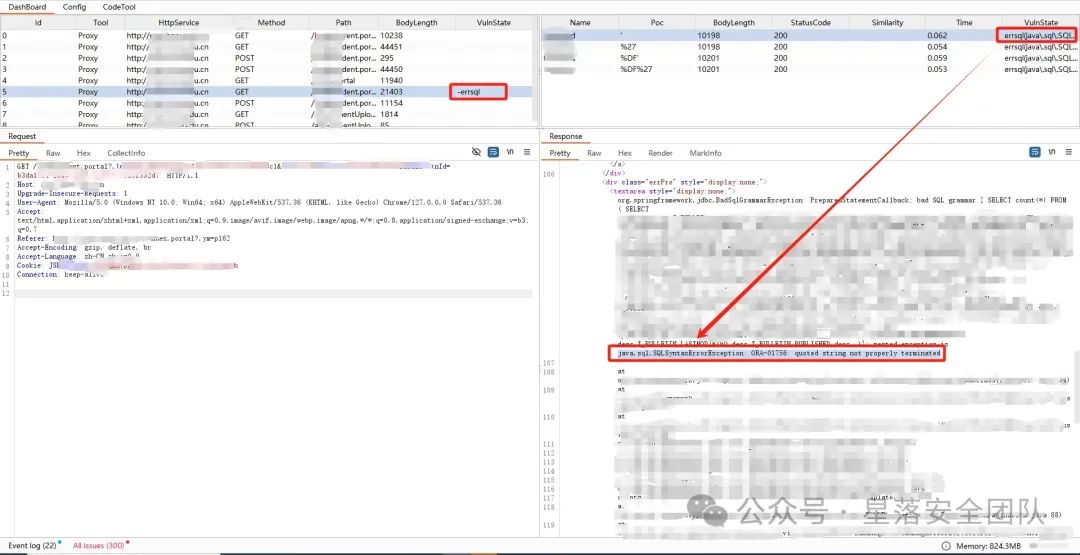Open the Render tab in Response panel

pos(661,153)
